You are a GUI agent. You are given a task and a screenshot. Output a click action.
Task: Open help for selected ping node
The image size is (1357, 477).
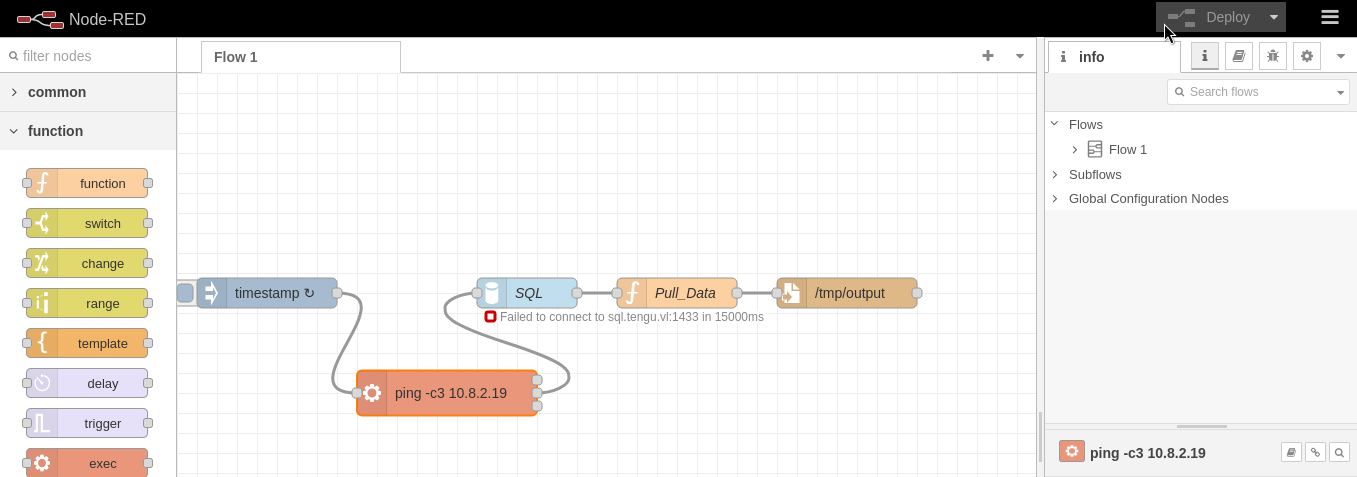pos(1291,452)
